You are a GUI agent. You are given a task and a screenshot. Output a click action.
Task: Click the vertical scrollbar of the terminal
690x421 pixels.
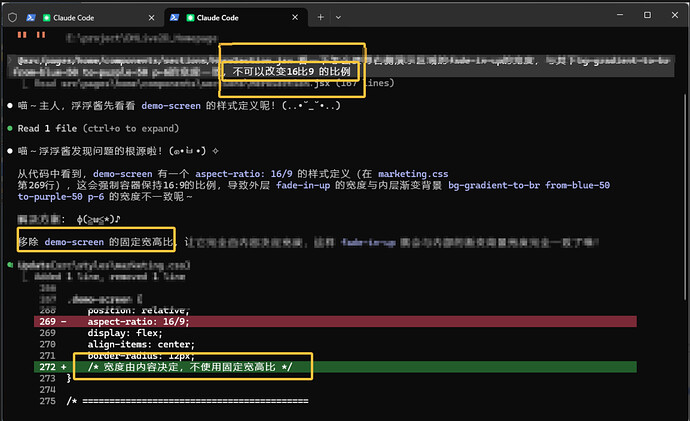[685, 198]
